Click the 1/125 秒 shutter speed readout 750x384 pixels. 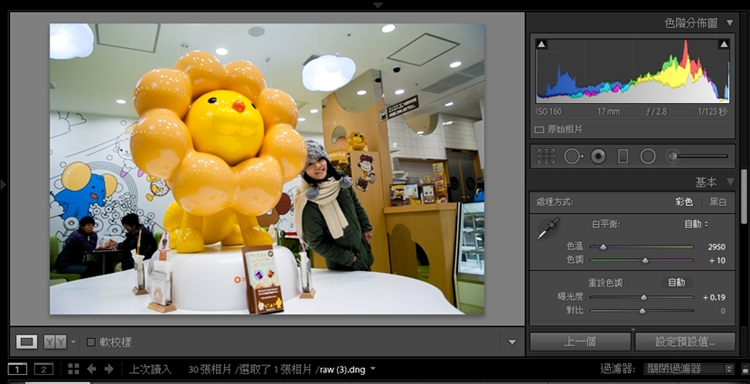click(712, 112)
